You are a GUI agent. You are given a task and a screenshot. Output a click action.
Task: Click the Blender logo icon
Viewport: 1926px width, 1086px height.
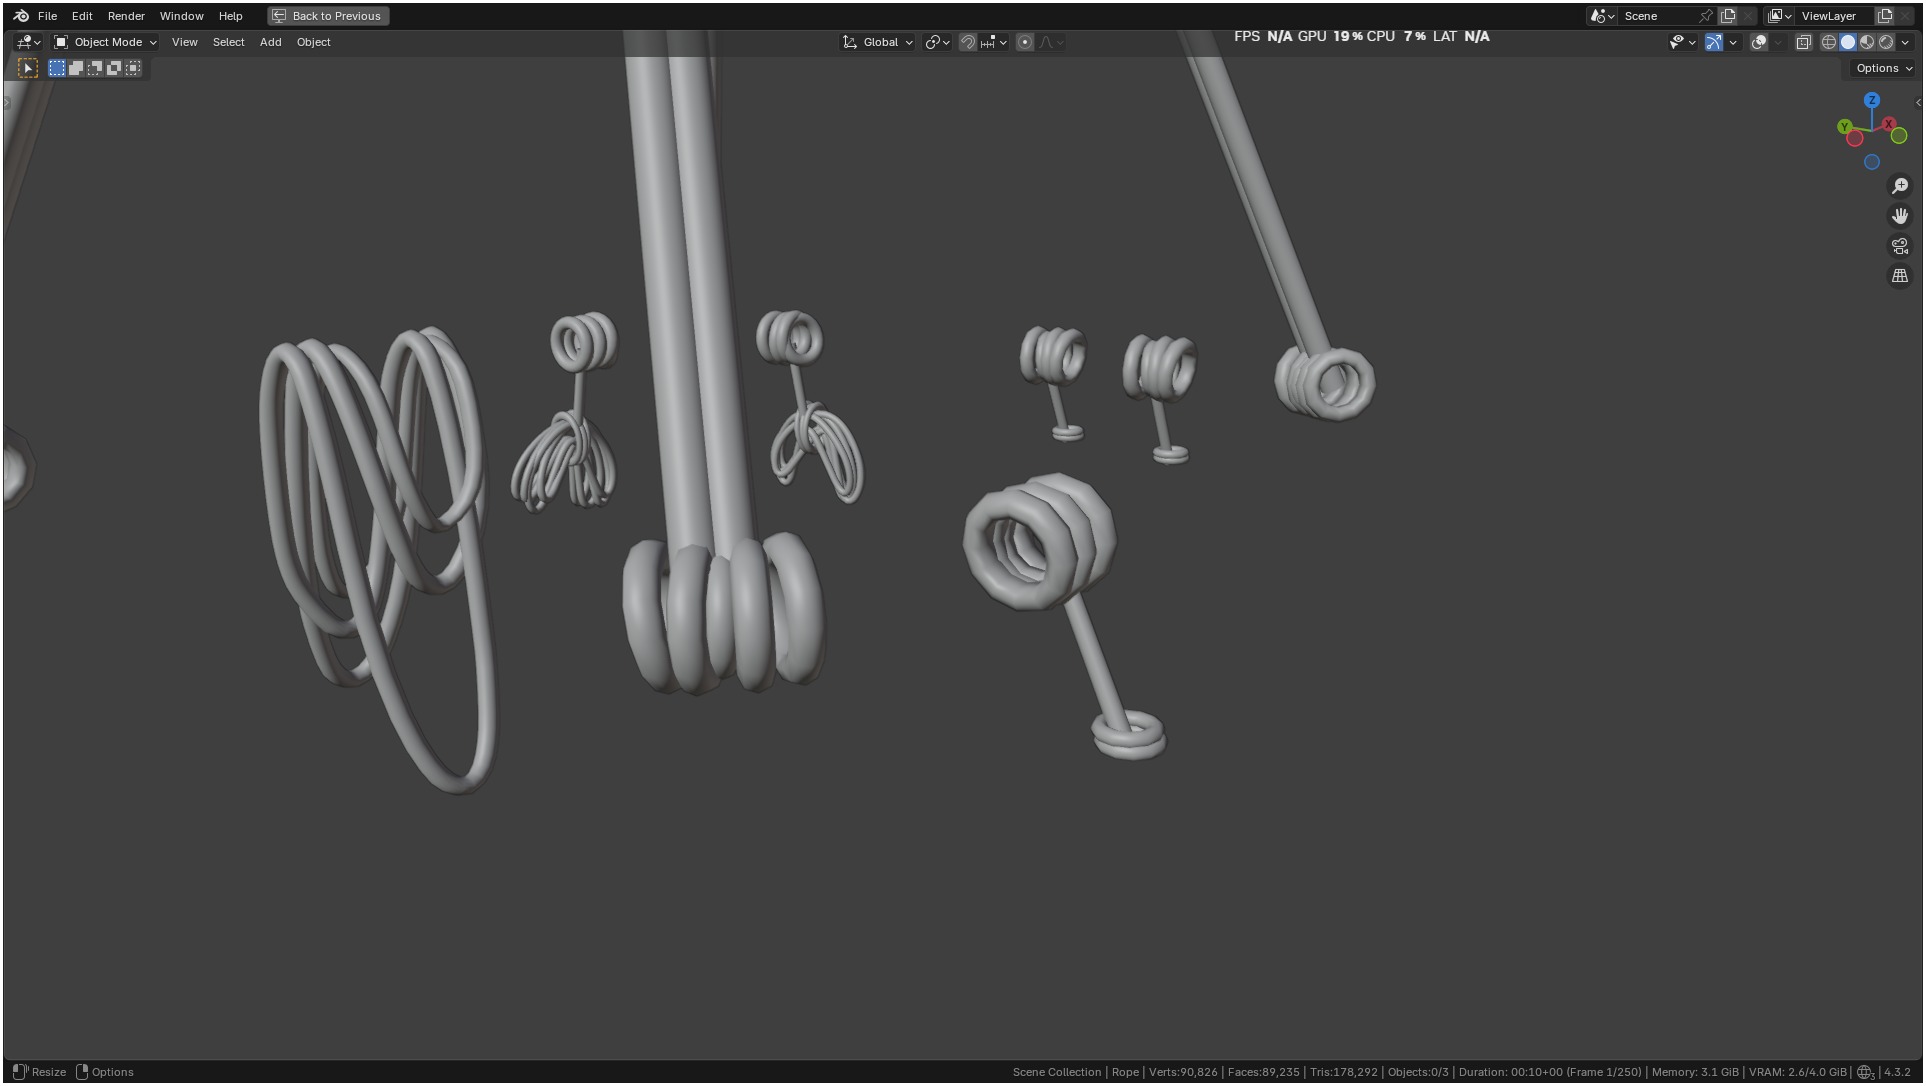click(21, 16)
